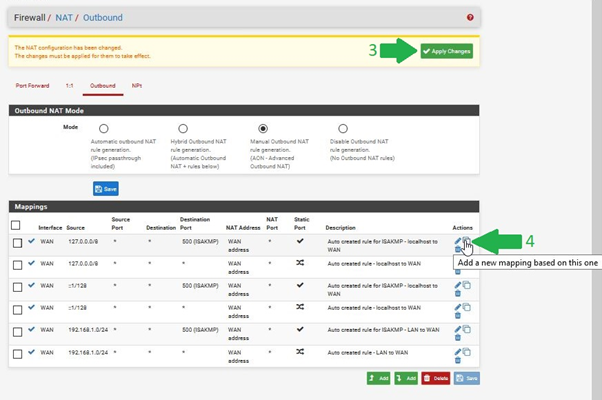
Task: Follow the Firewall breadcrumb link
Action: 29,17
